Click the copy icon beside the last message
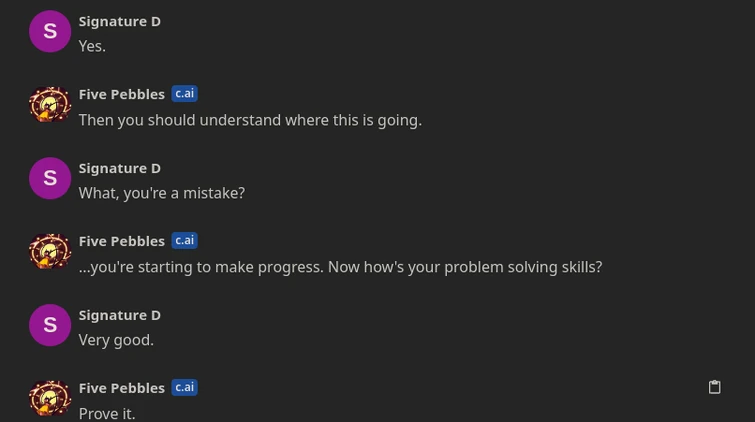The width and height of the screenshot is (755, 422). tap(714, 387)
